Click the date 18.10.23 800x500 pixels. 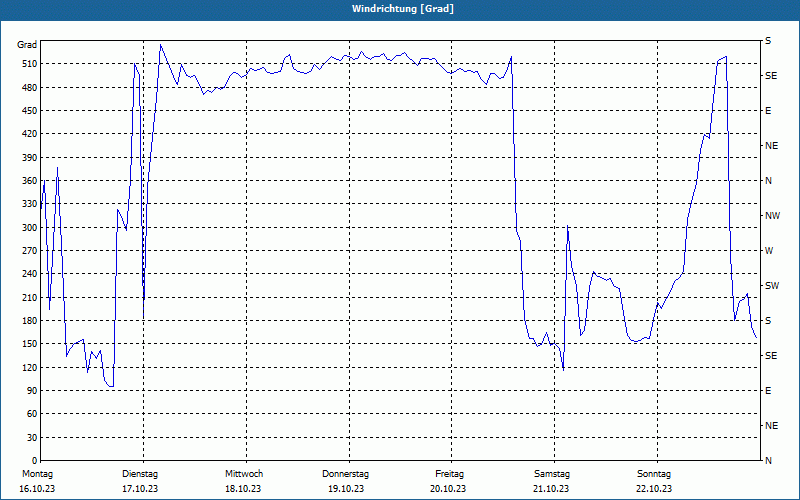[x=243, y=489]
